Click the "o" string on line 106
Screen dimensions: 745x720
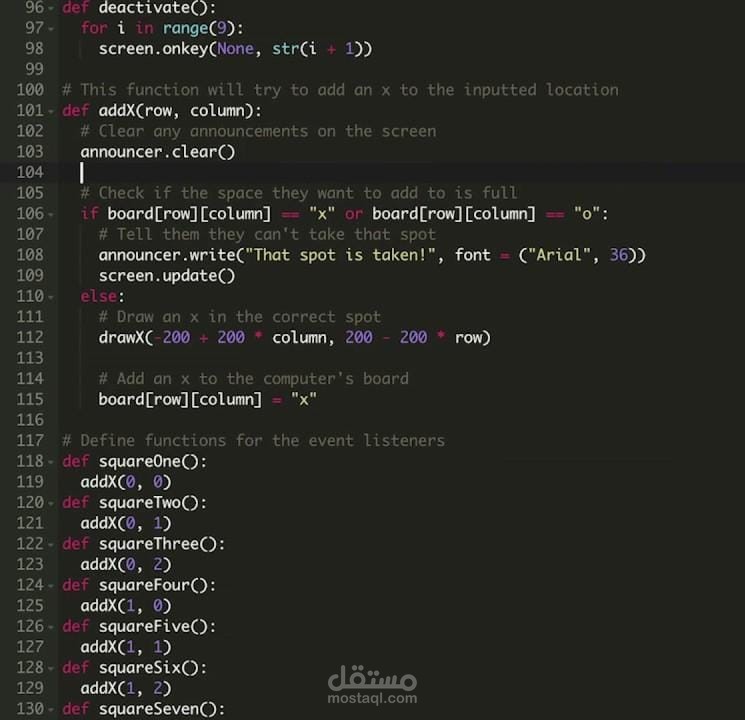[x=587, y=214]
